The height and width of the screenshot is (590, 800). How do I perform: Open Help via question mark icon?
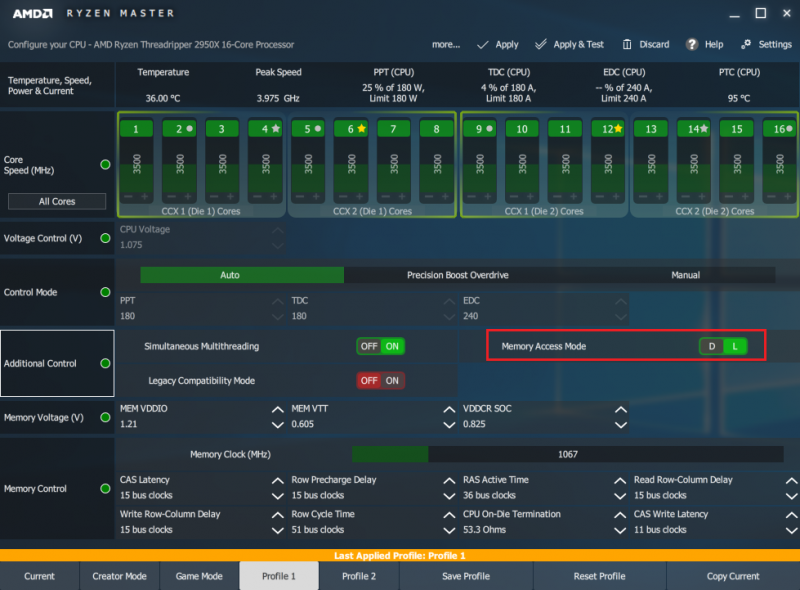[x=691, y=44]
